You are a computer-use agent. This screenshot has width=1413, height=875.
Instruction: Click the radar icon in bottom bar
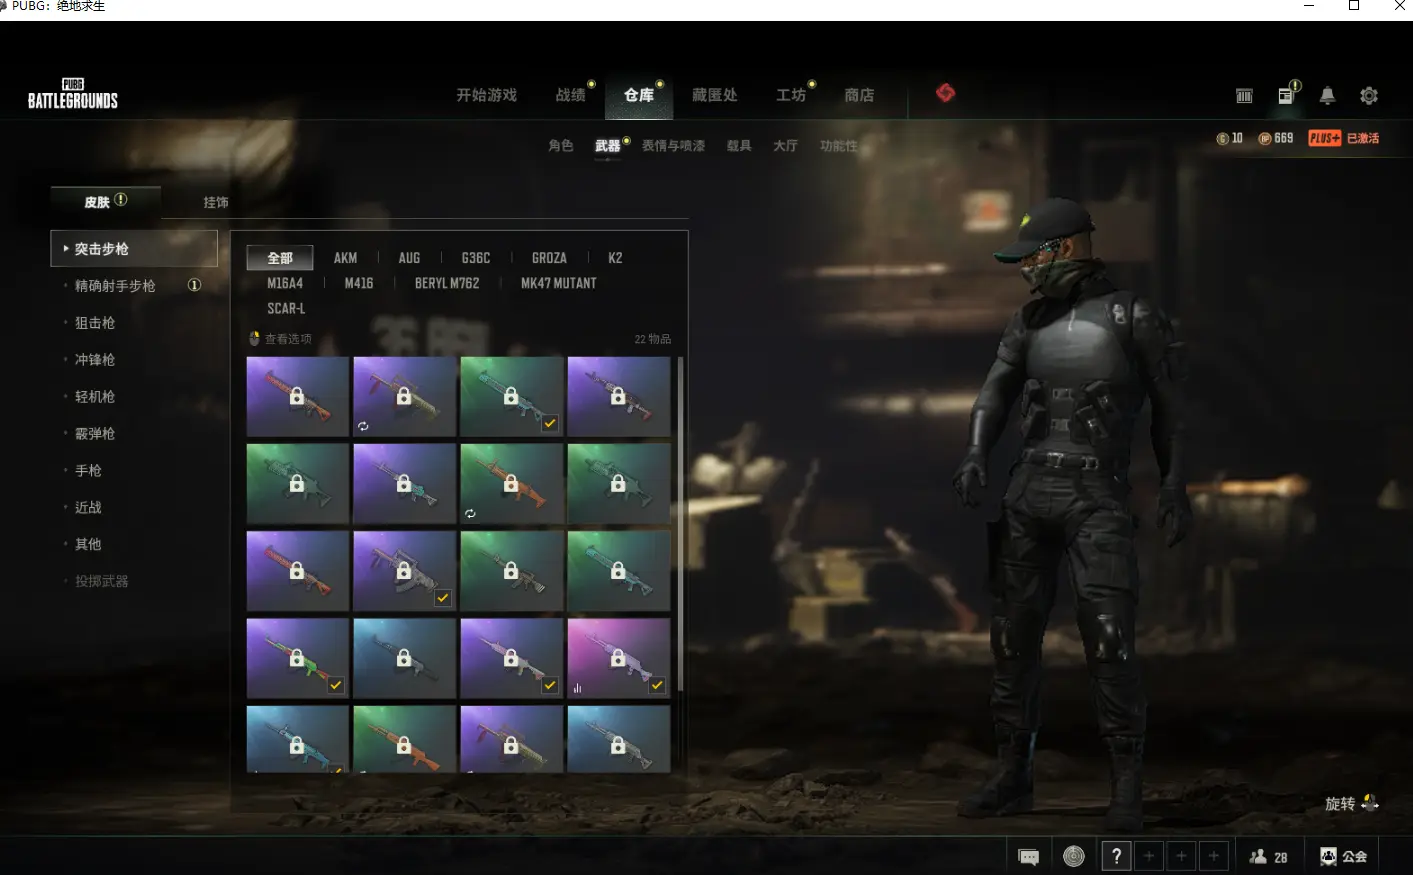click(1074, 857)
